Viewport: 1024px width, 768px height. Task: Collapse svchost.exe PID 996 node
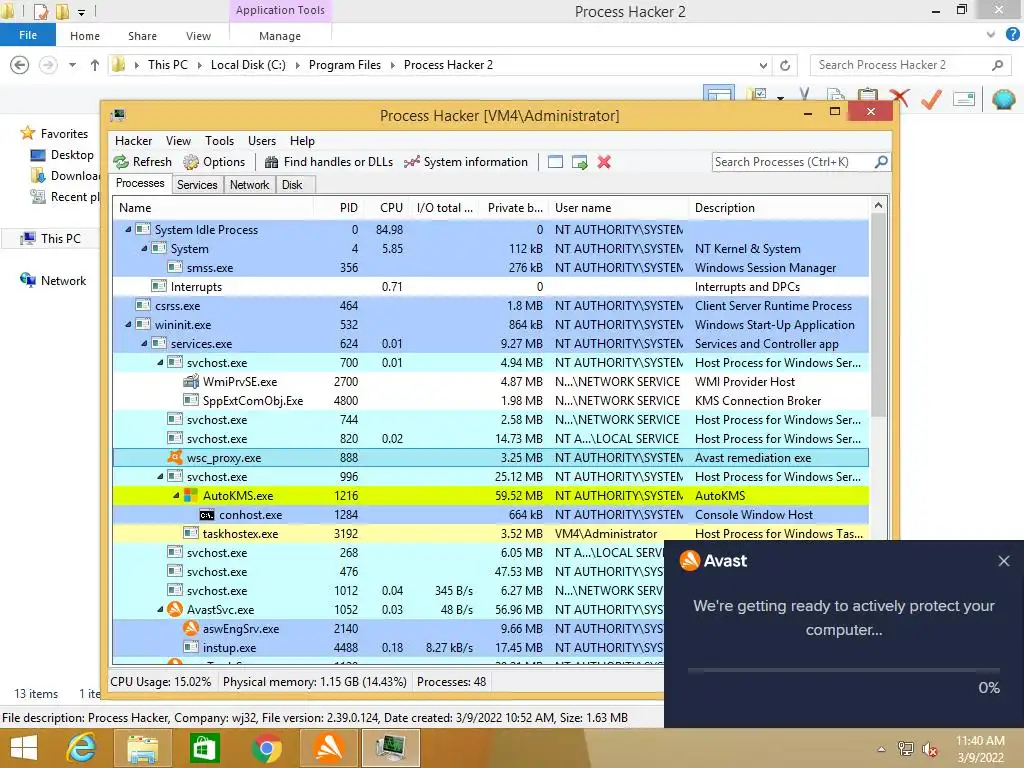[x=160, y=476]
